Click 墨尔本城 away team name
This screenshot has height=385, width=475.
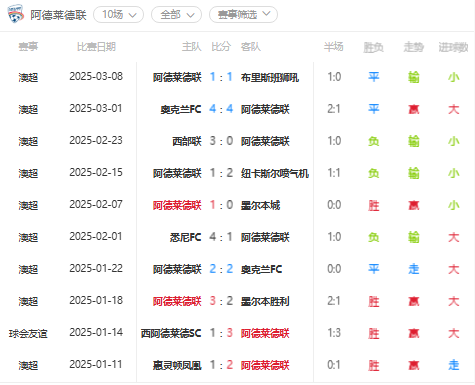point(260,205)
